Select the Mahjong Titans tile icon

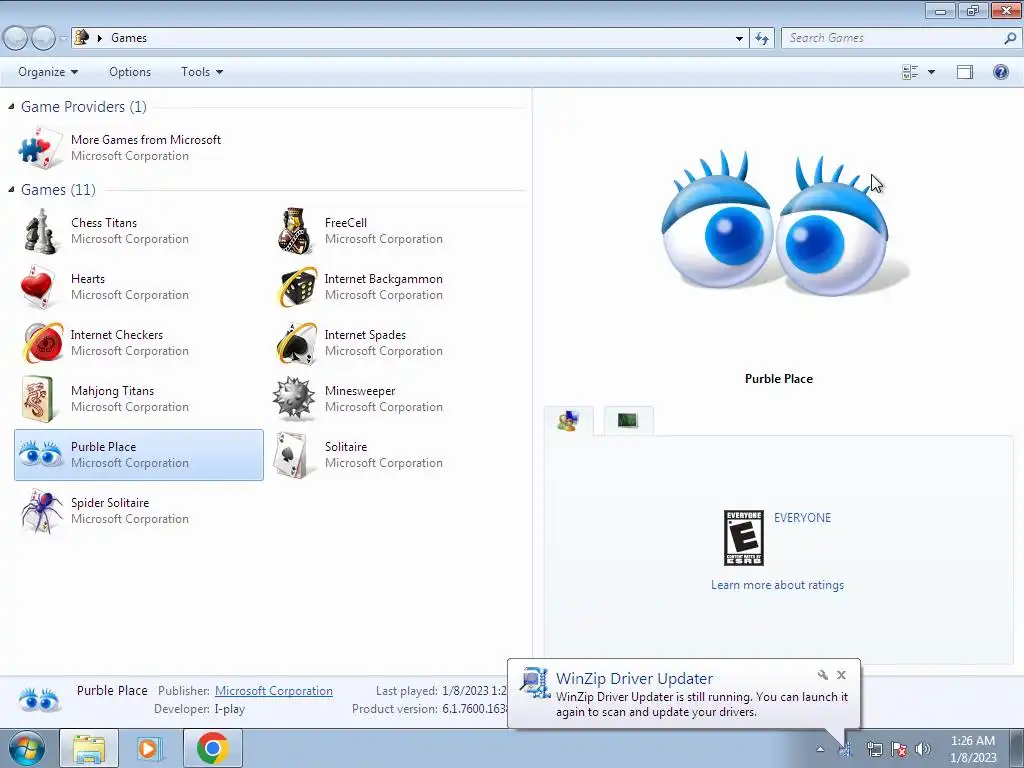(x=38, y=399)
